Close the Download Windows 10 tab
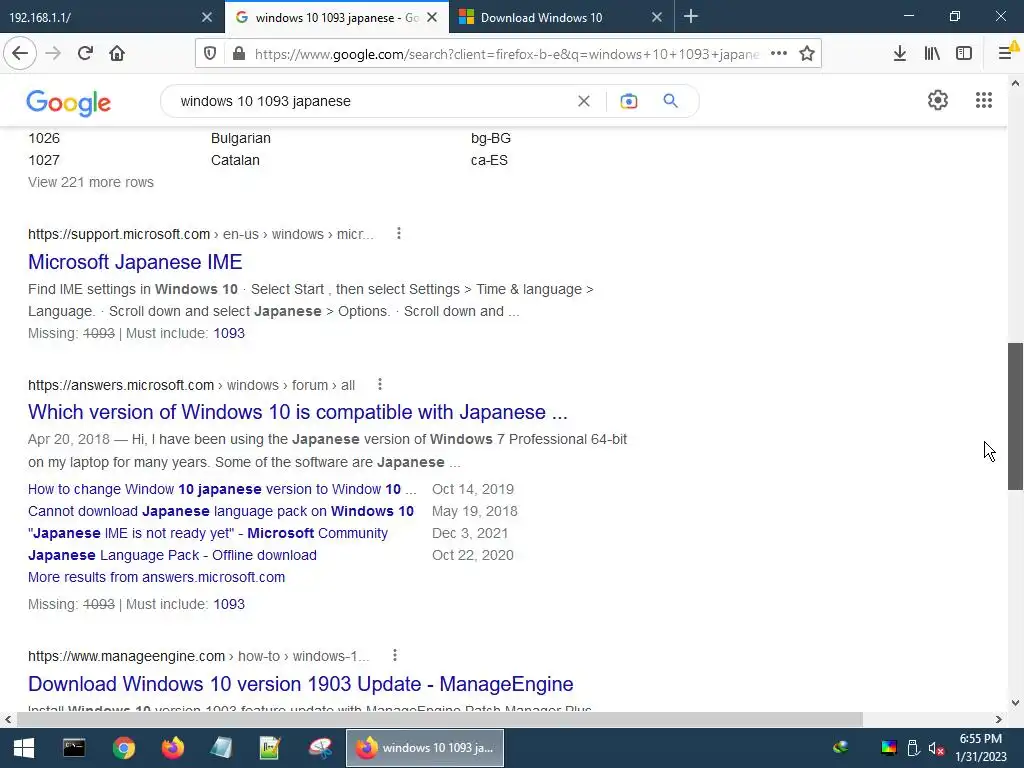This screenshot has width=1024, height=768. point(657,18)
